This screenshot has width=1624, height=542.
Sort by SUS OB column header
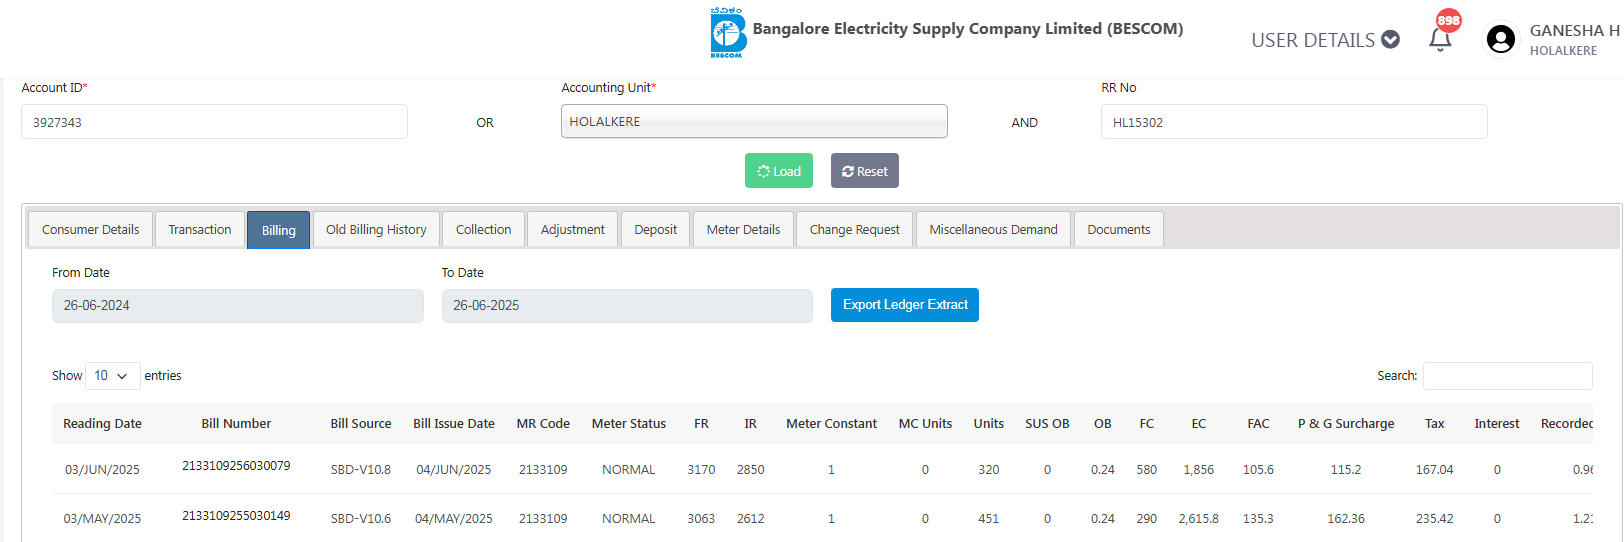1047,424
